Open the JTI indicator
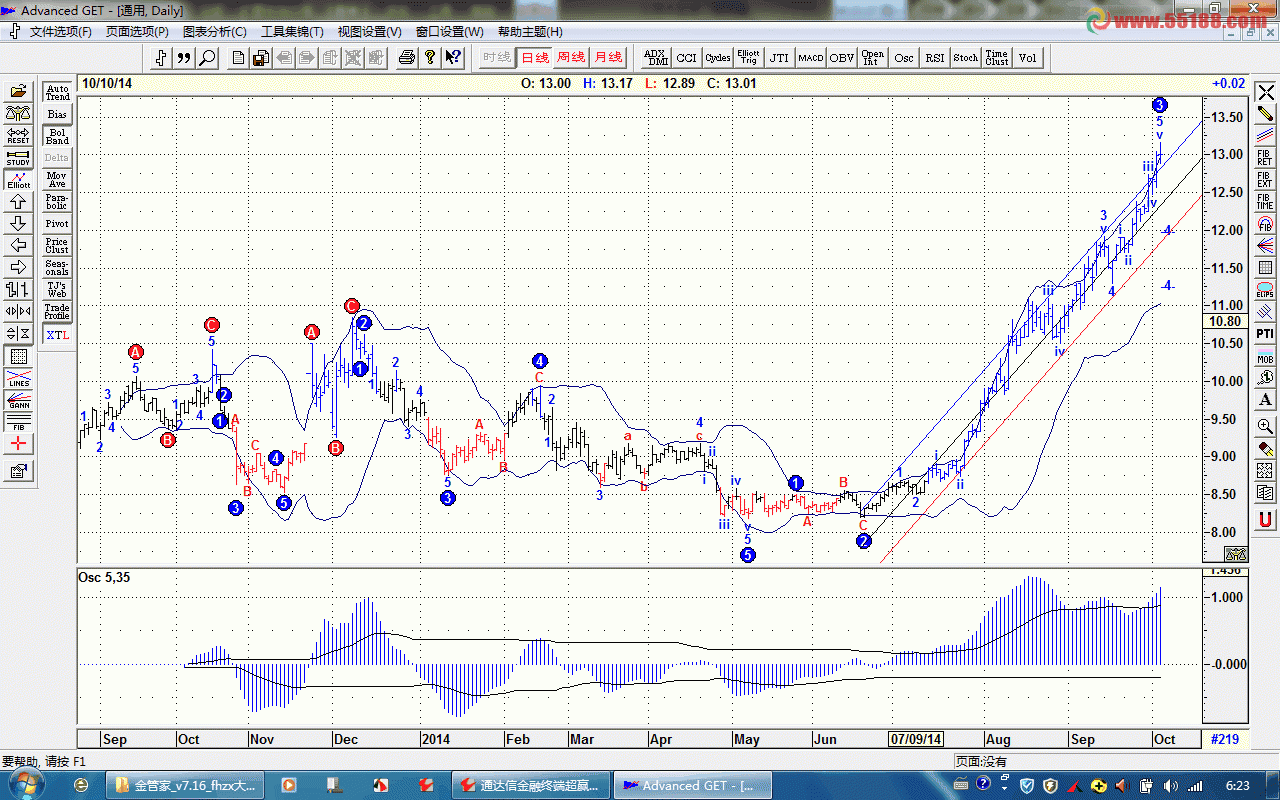The image size is (1280, 800). tap(779, 58)
